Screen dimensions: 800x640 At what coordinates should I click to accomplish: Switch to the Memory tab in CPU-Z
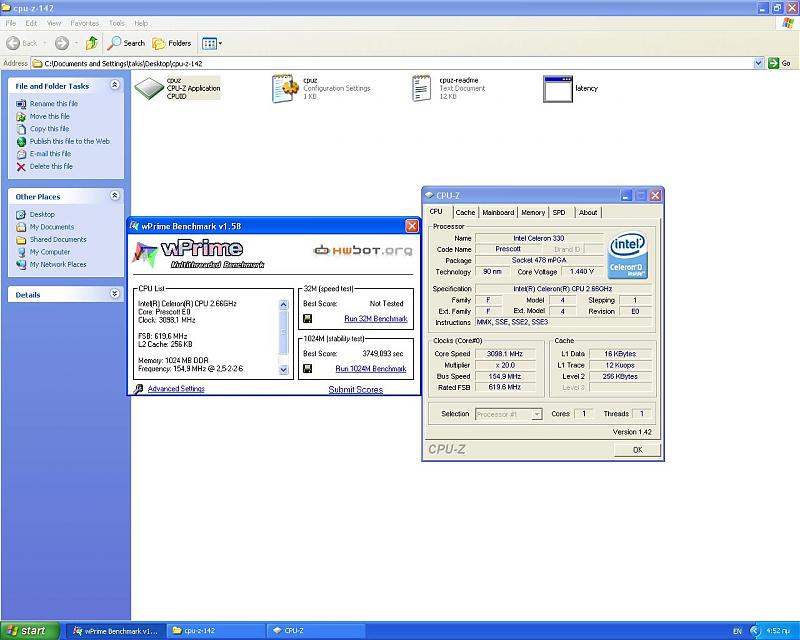coord(533,212)
